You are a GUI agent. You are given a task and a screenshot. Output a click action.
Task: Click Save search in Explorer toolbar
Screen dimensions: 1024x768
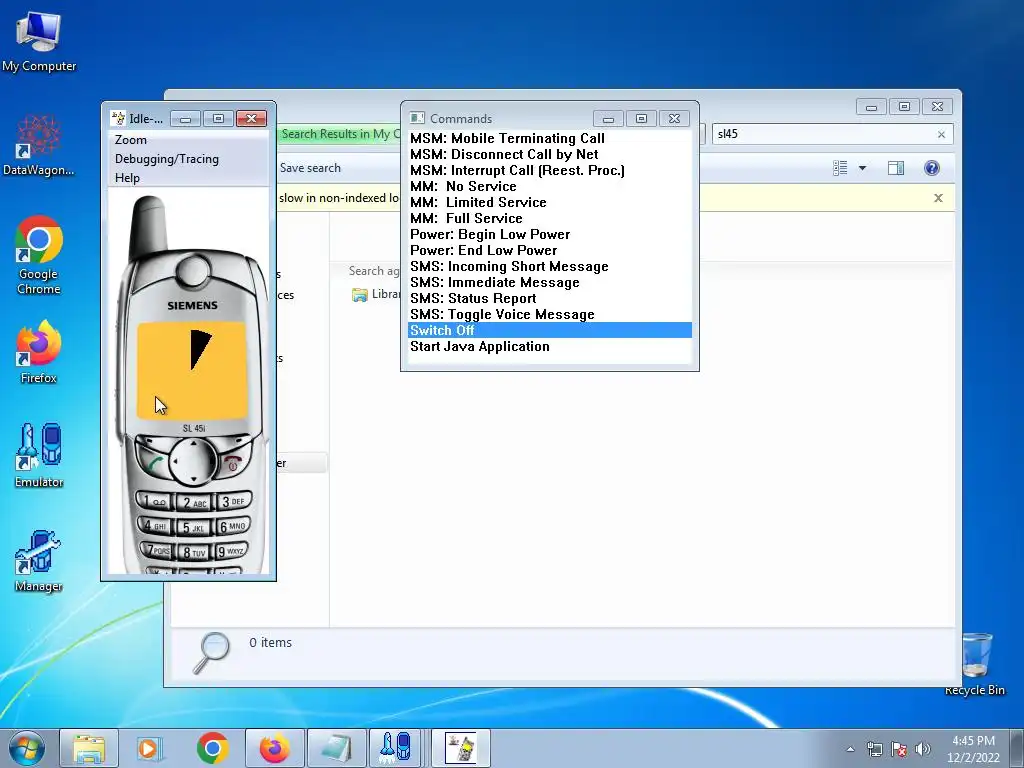[310, 168]
